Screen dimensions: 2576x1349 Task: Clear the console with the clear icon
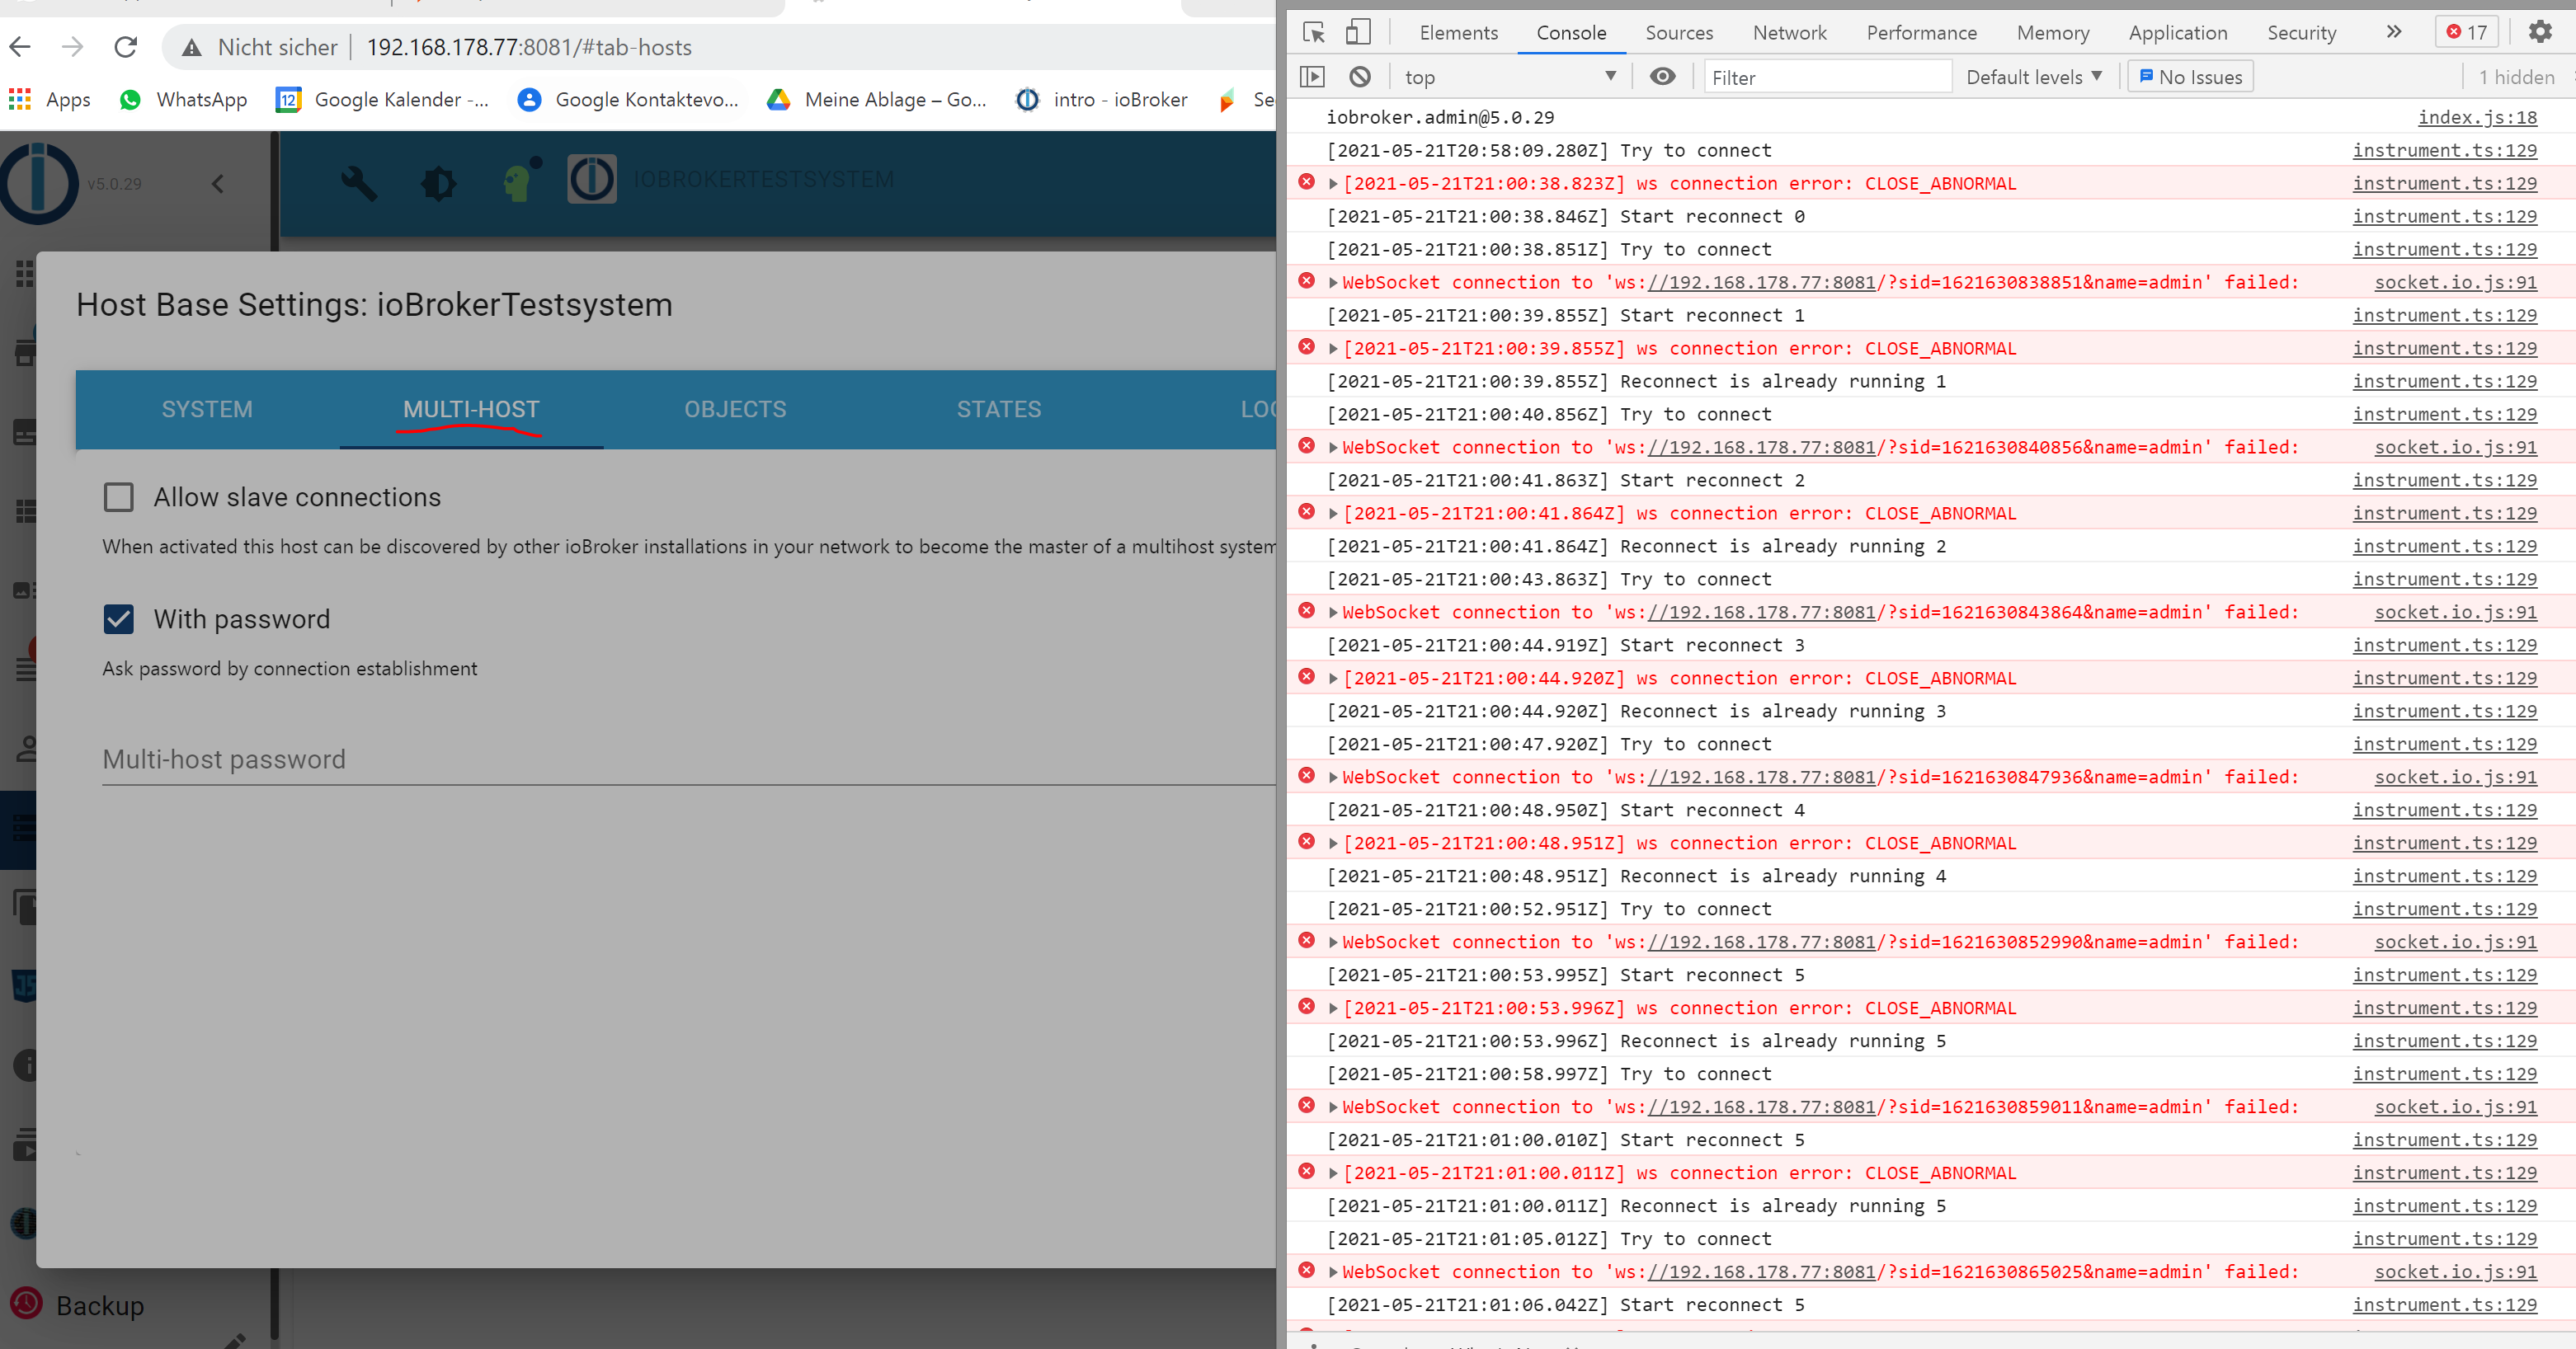(1360, 76)
